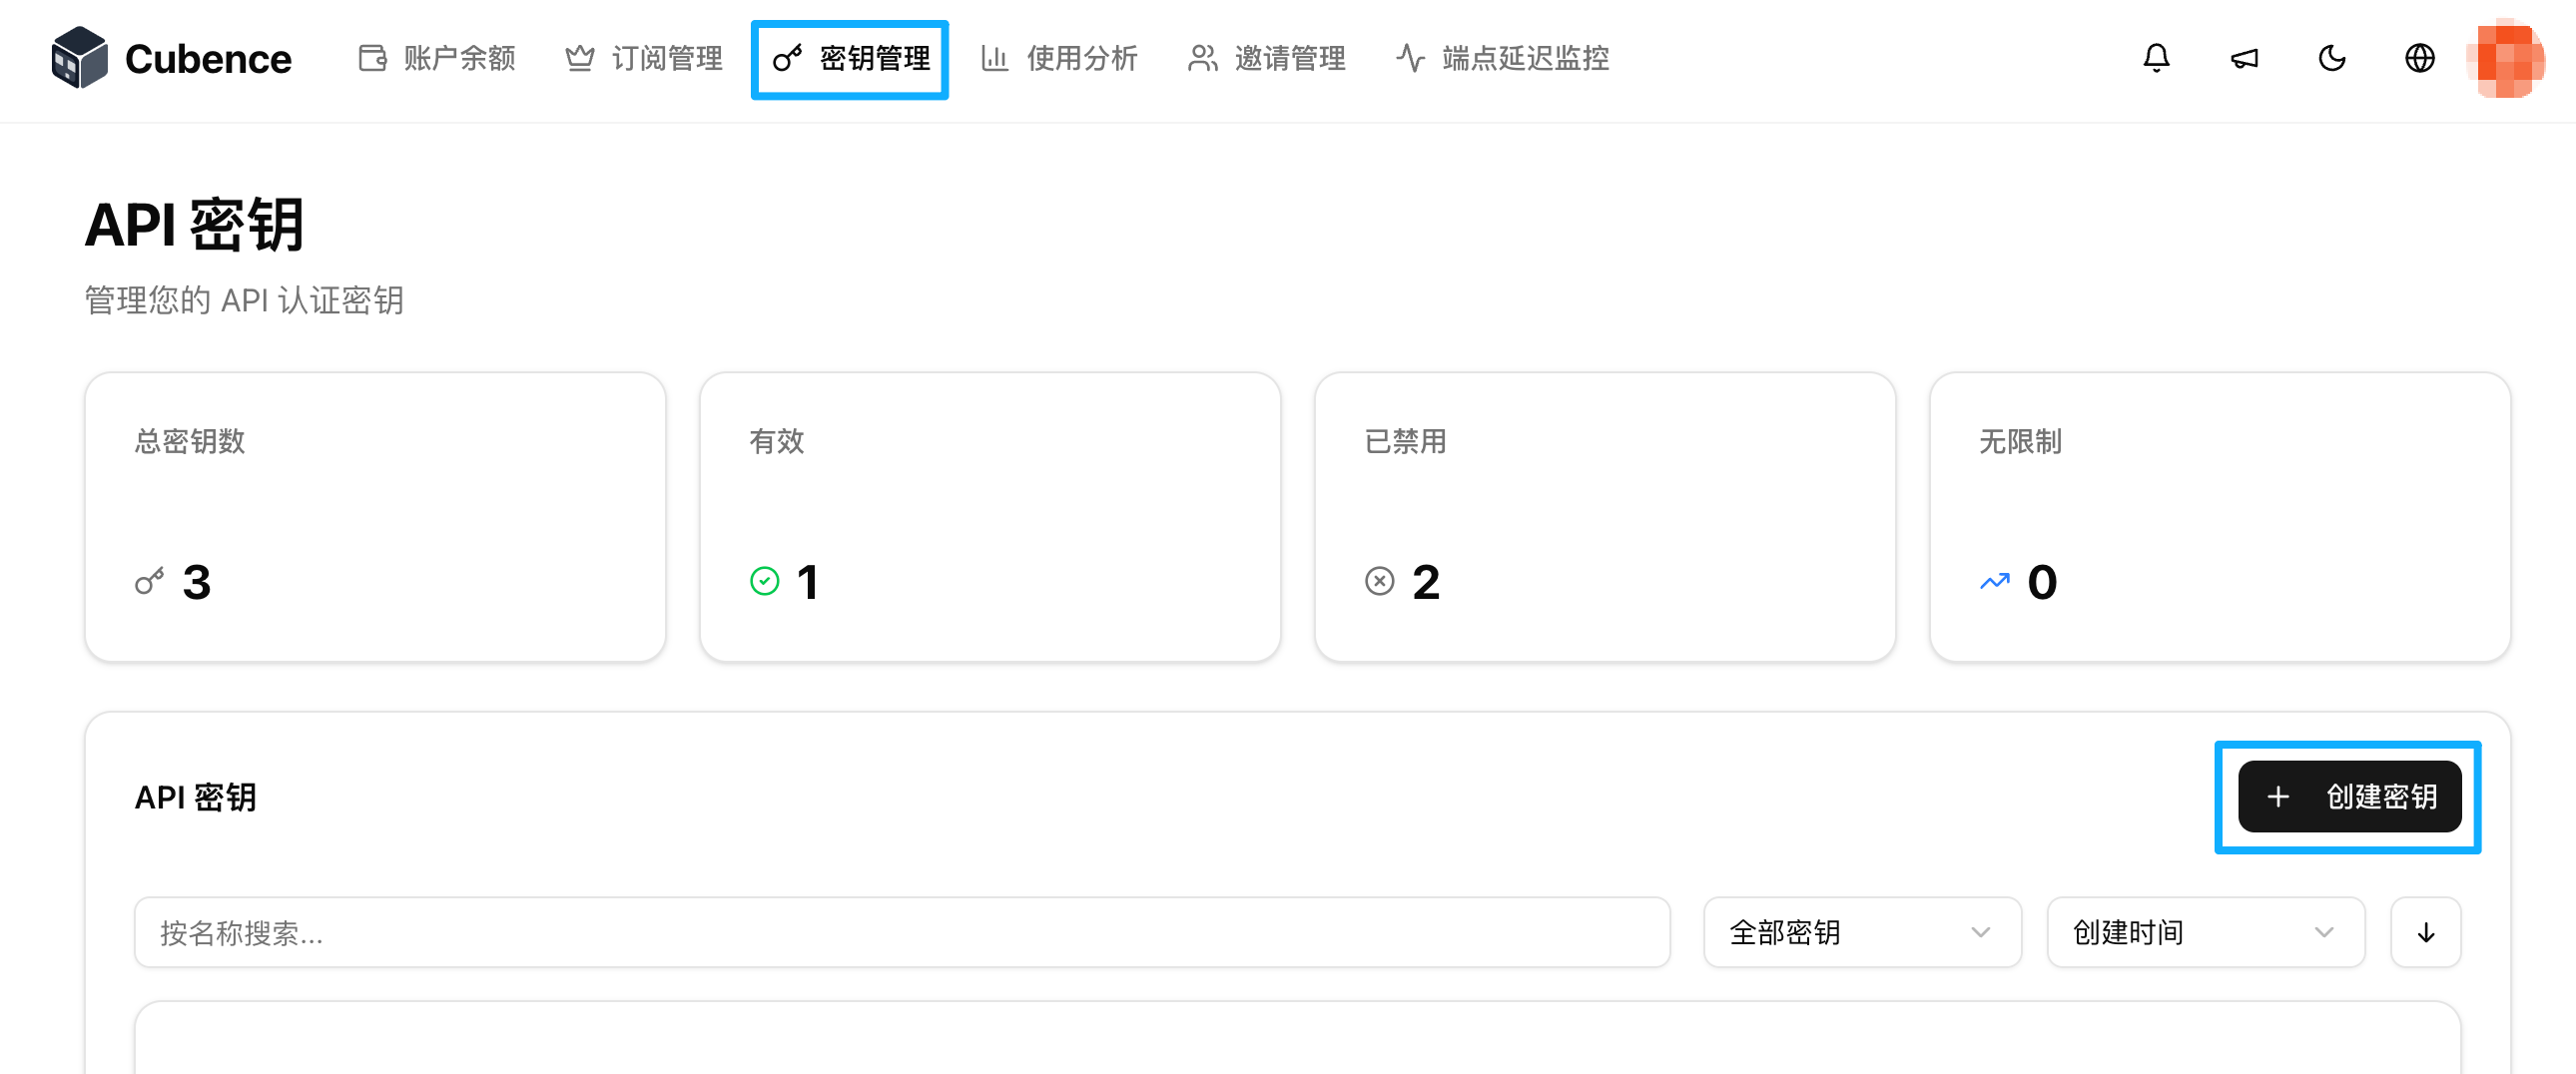Screen dimensions: 2576x1074
Task: Click the plus icon in 创建密钥
Action: [2278, 796]
